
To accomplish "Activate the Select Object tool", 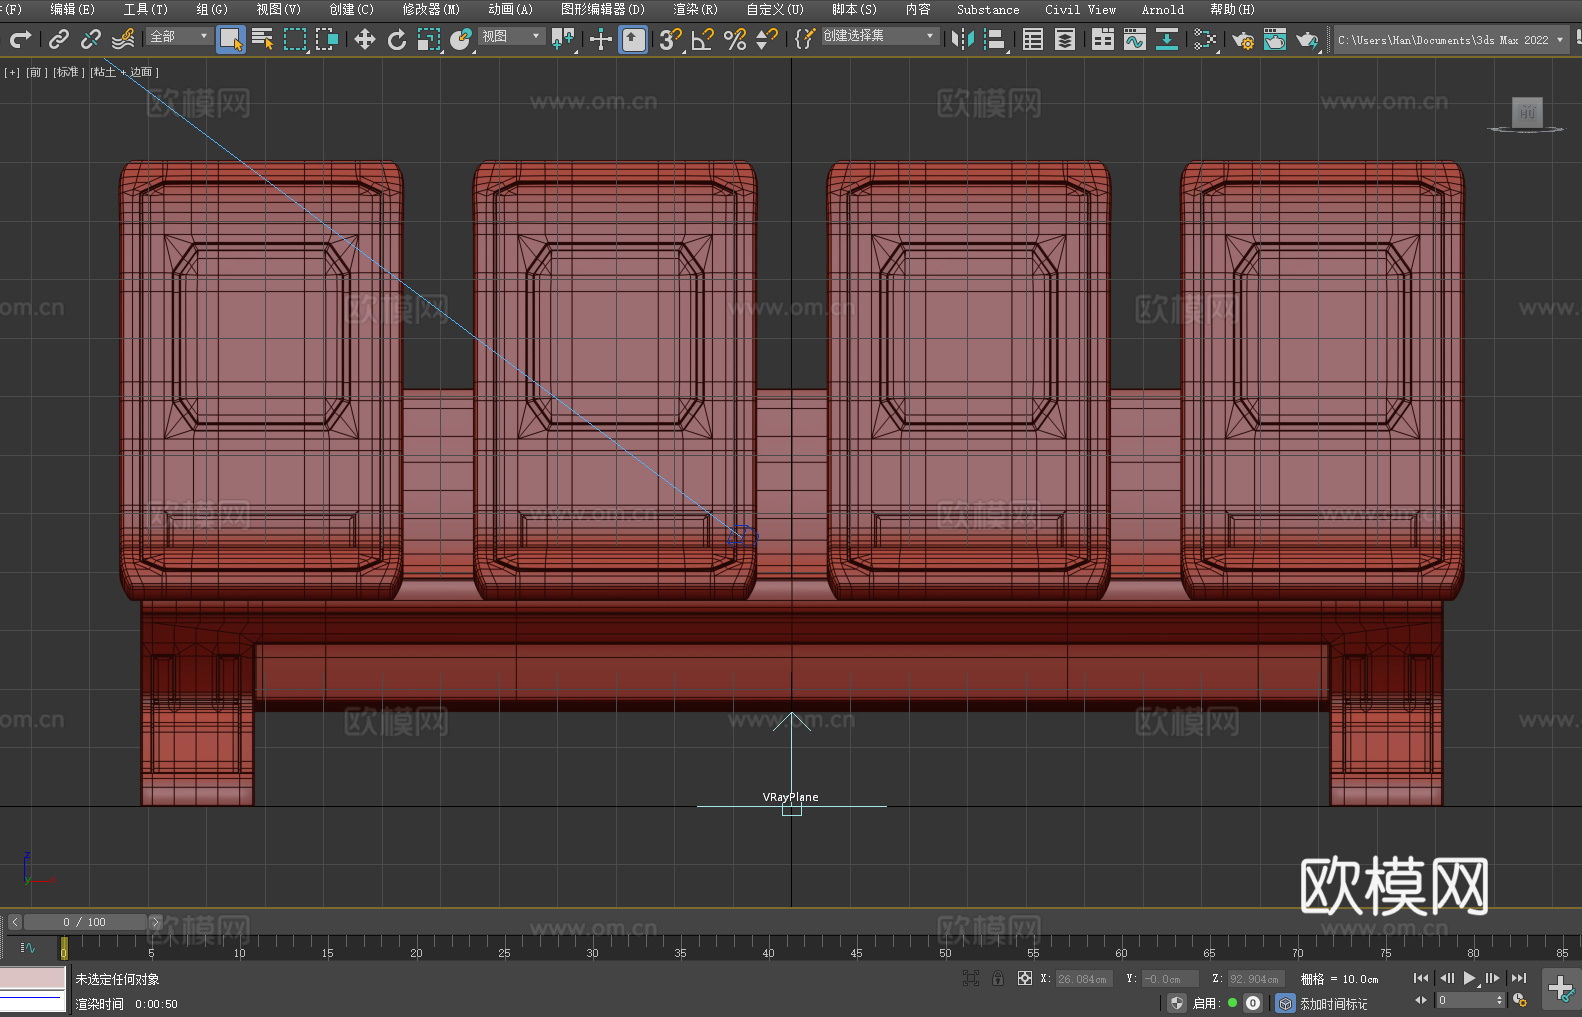I will (231, 39).
